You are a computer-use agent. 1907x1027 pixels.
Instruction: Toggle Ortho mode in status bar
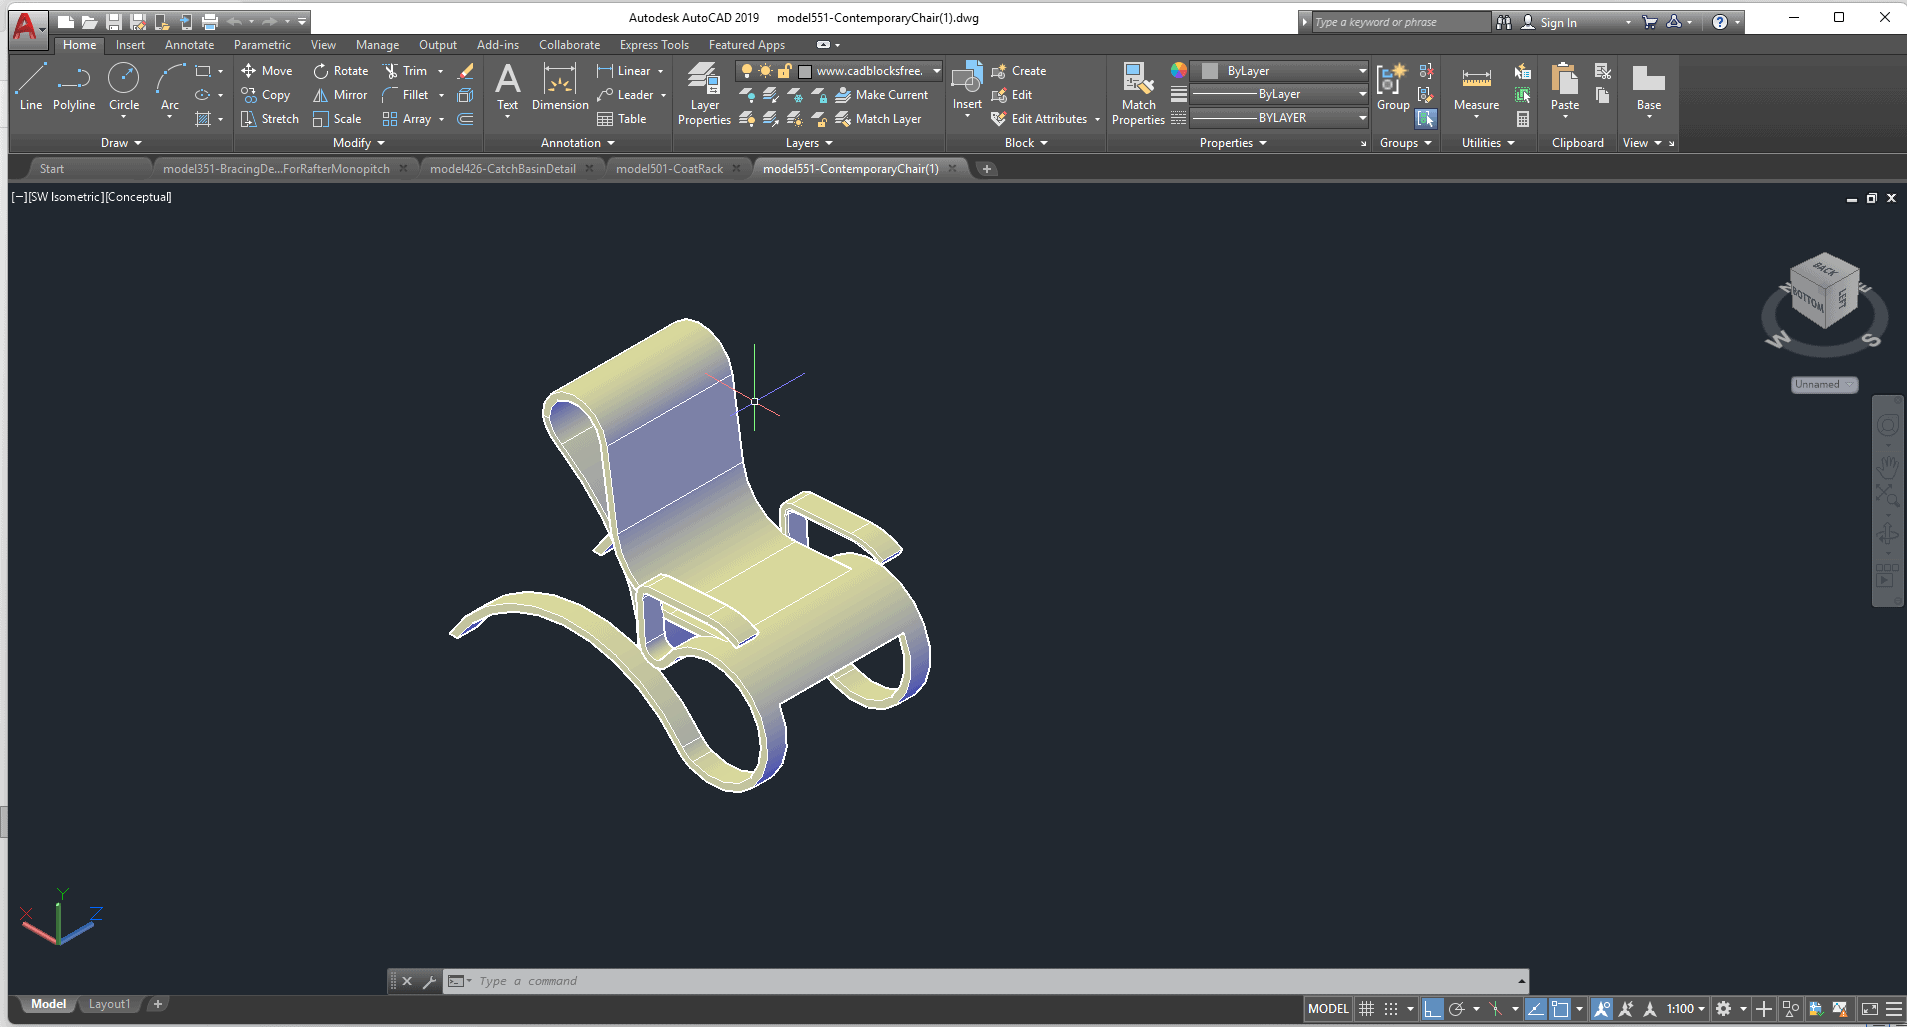1433,1009
